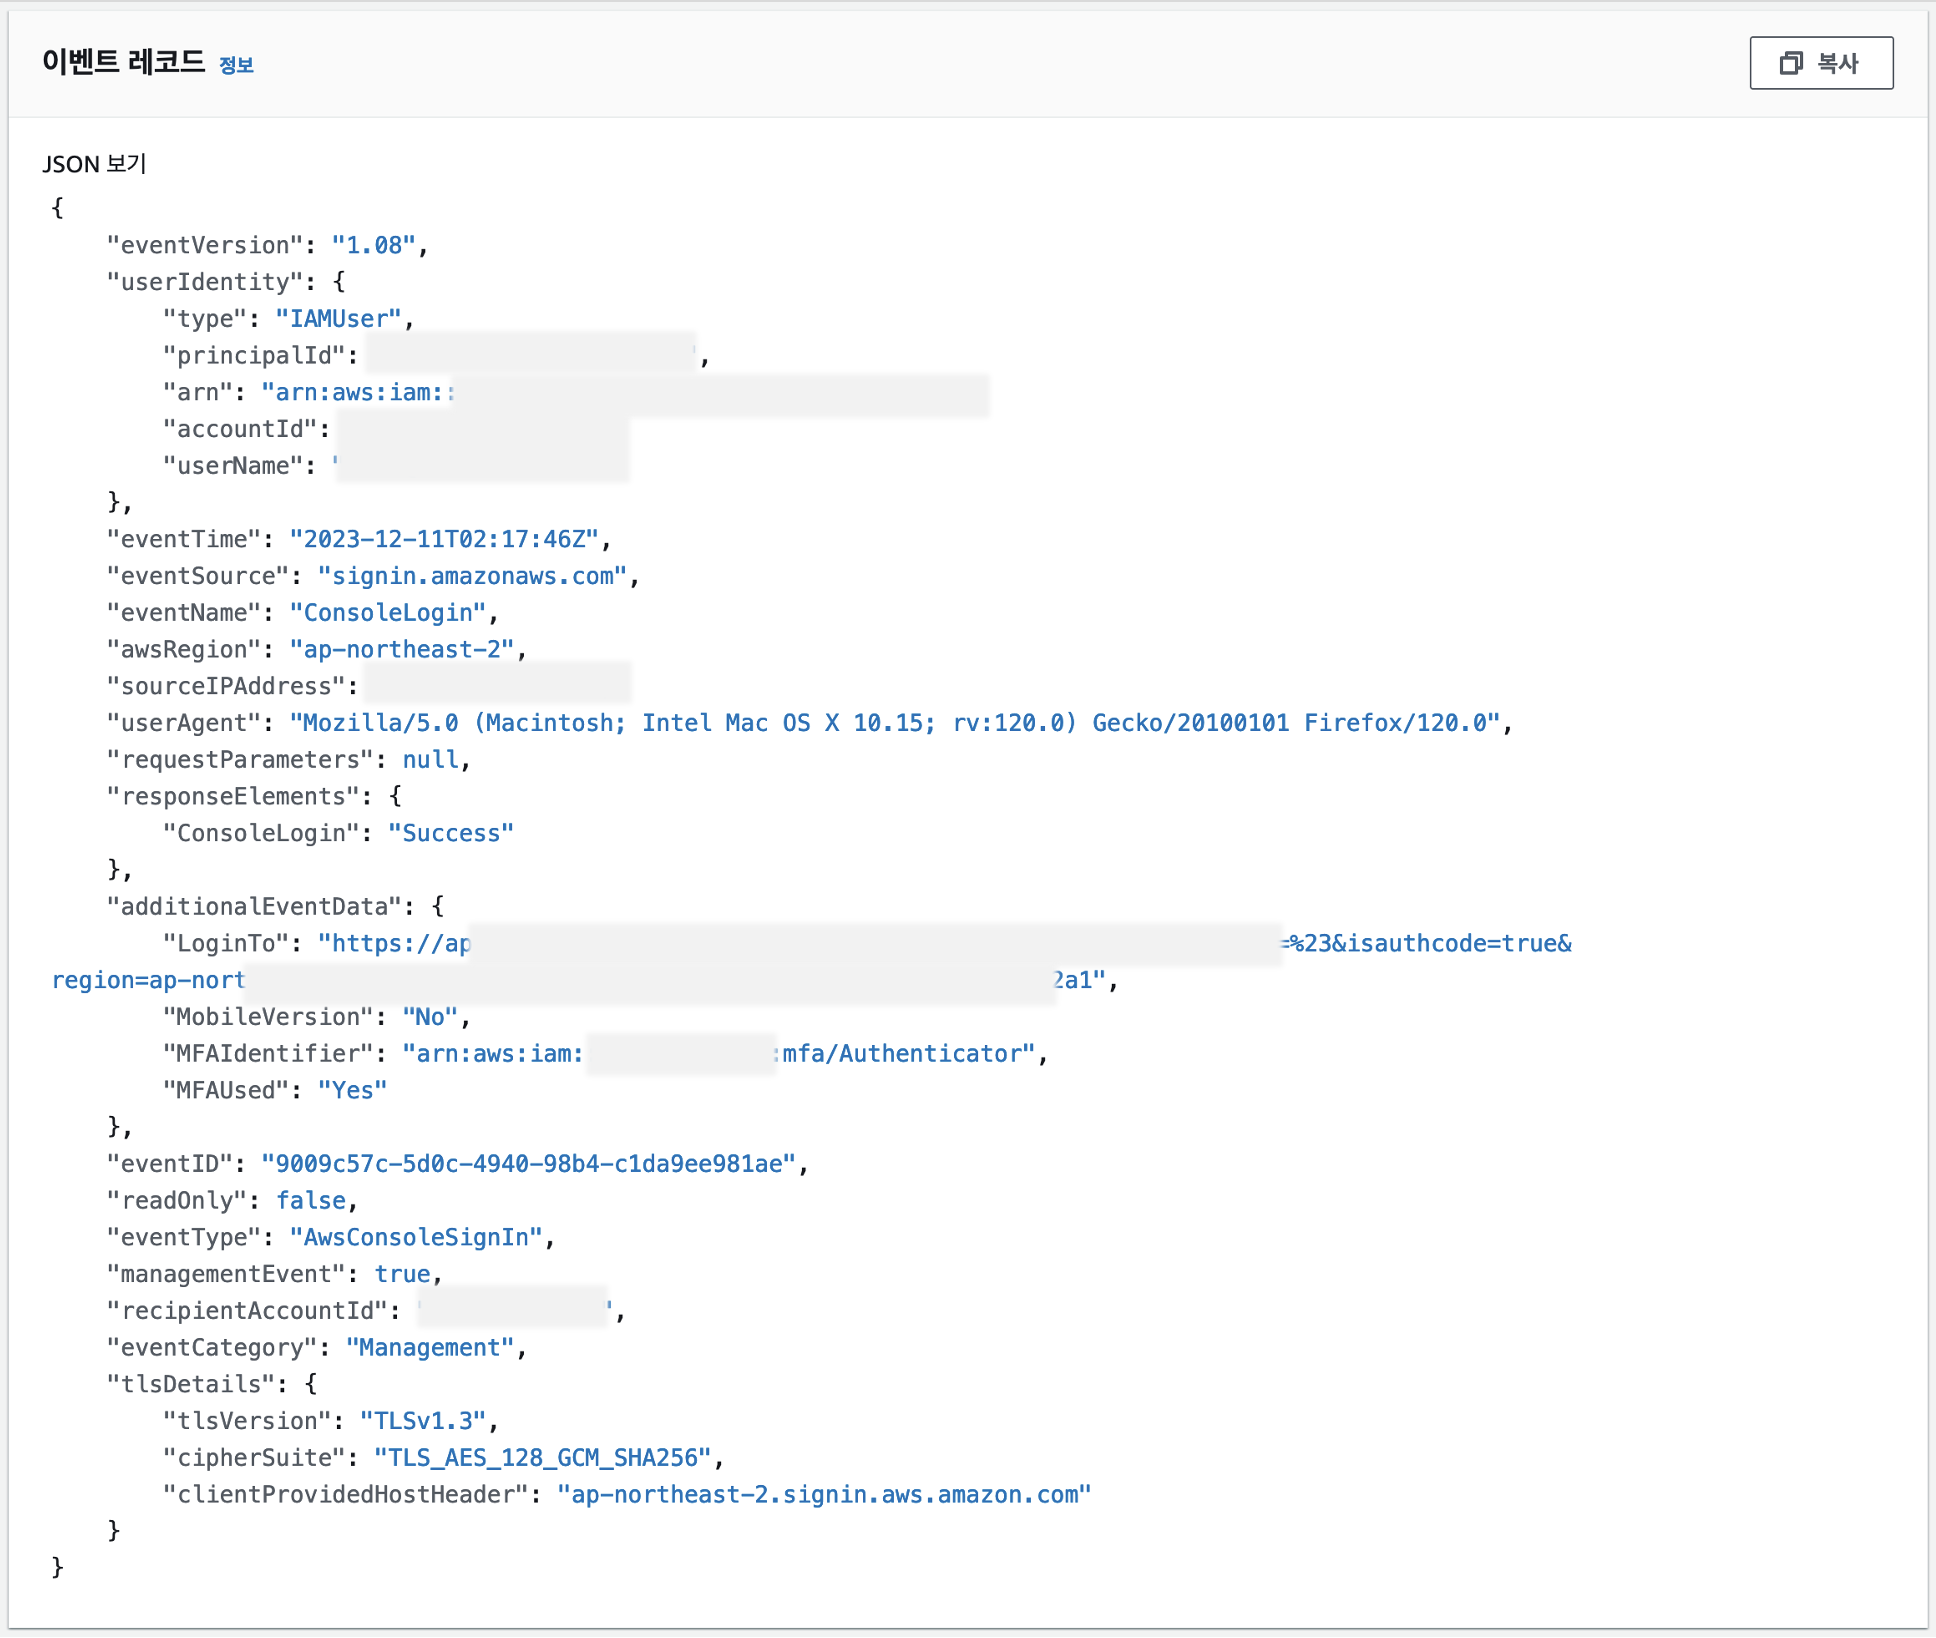Image resolution: width=1936 pixels, height=1638 pixels.
Task: Click the copy icon in the 복사 button
Action: tap(1790, 64)
